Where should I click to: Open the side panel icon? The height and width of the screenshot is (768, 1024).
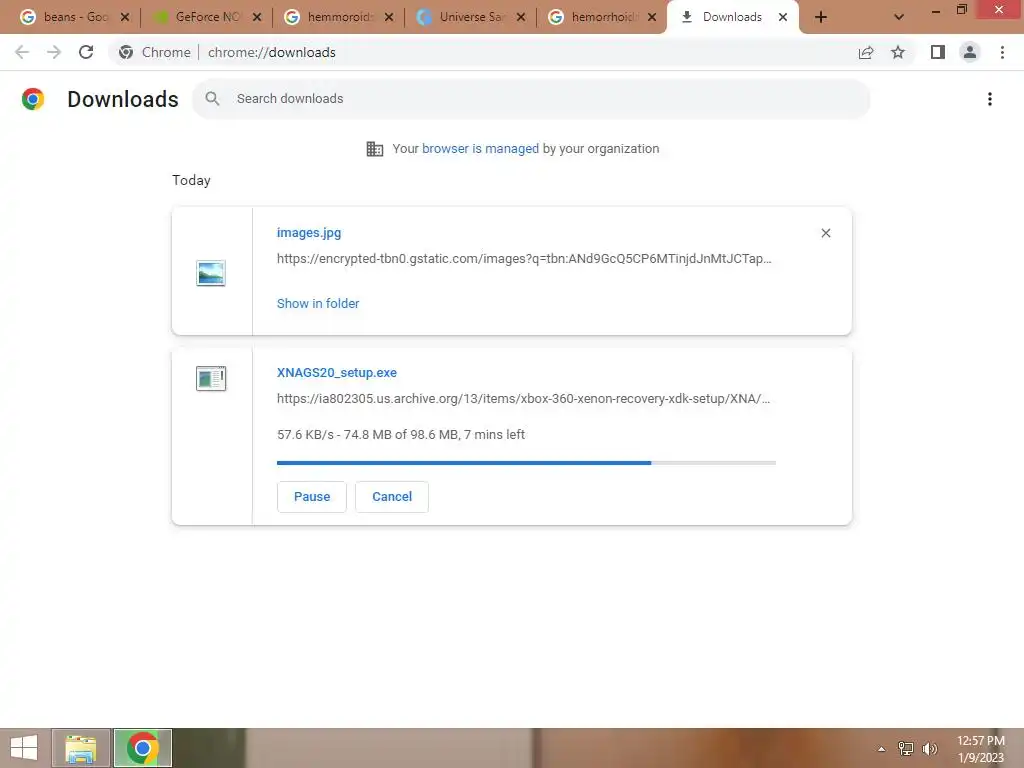tap(938, 52)
